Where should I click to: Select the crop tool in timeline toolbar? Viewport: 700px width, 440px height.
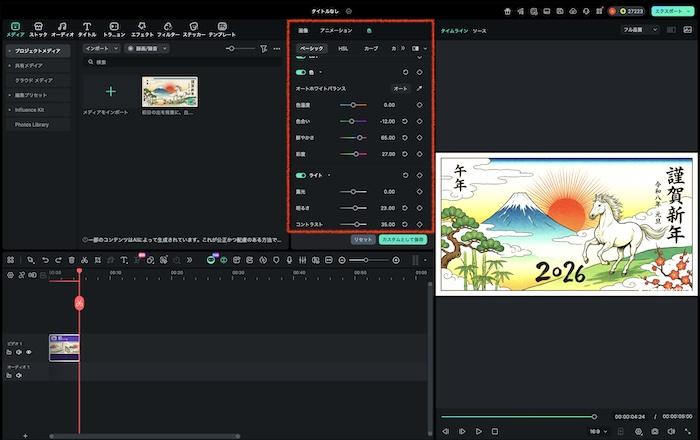pos(98,260)
